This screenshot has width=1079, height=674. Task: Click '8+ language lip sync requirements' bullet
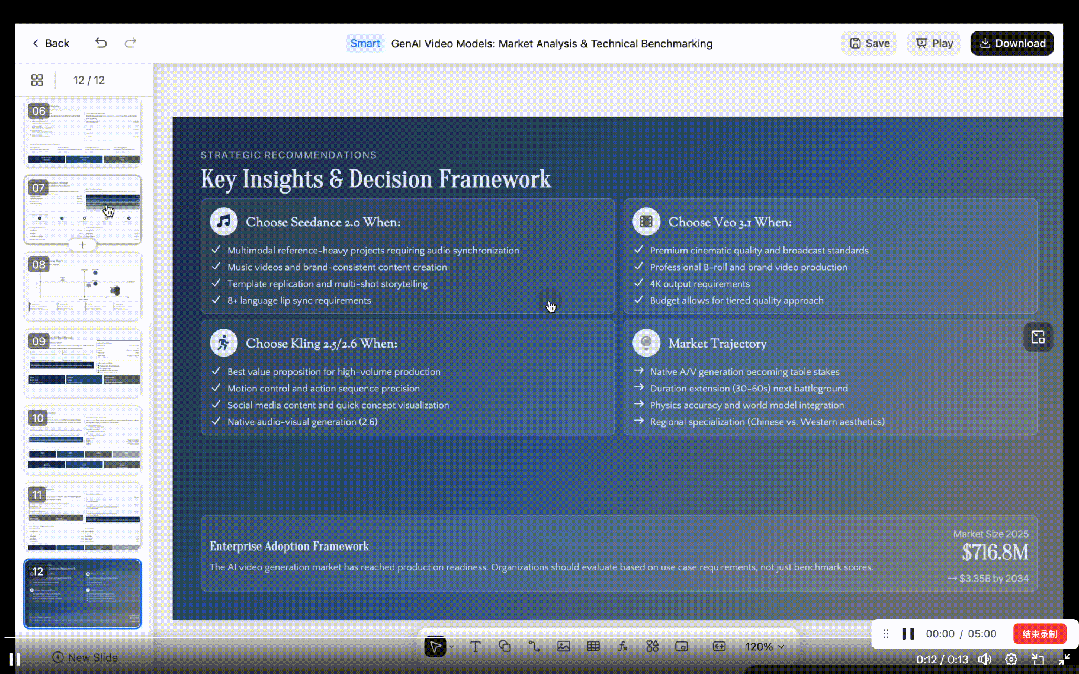click(x=299, y=300)
